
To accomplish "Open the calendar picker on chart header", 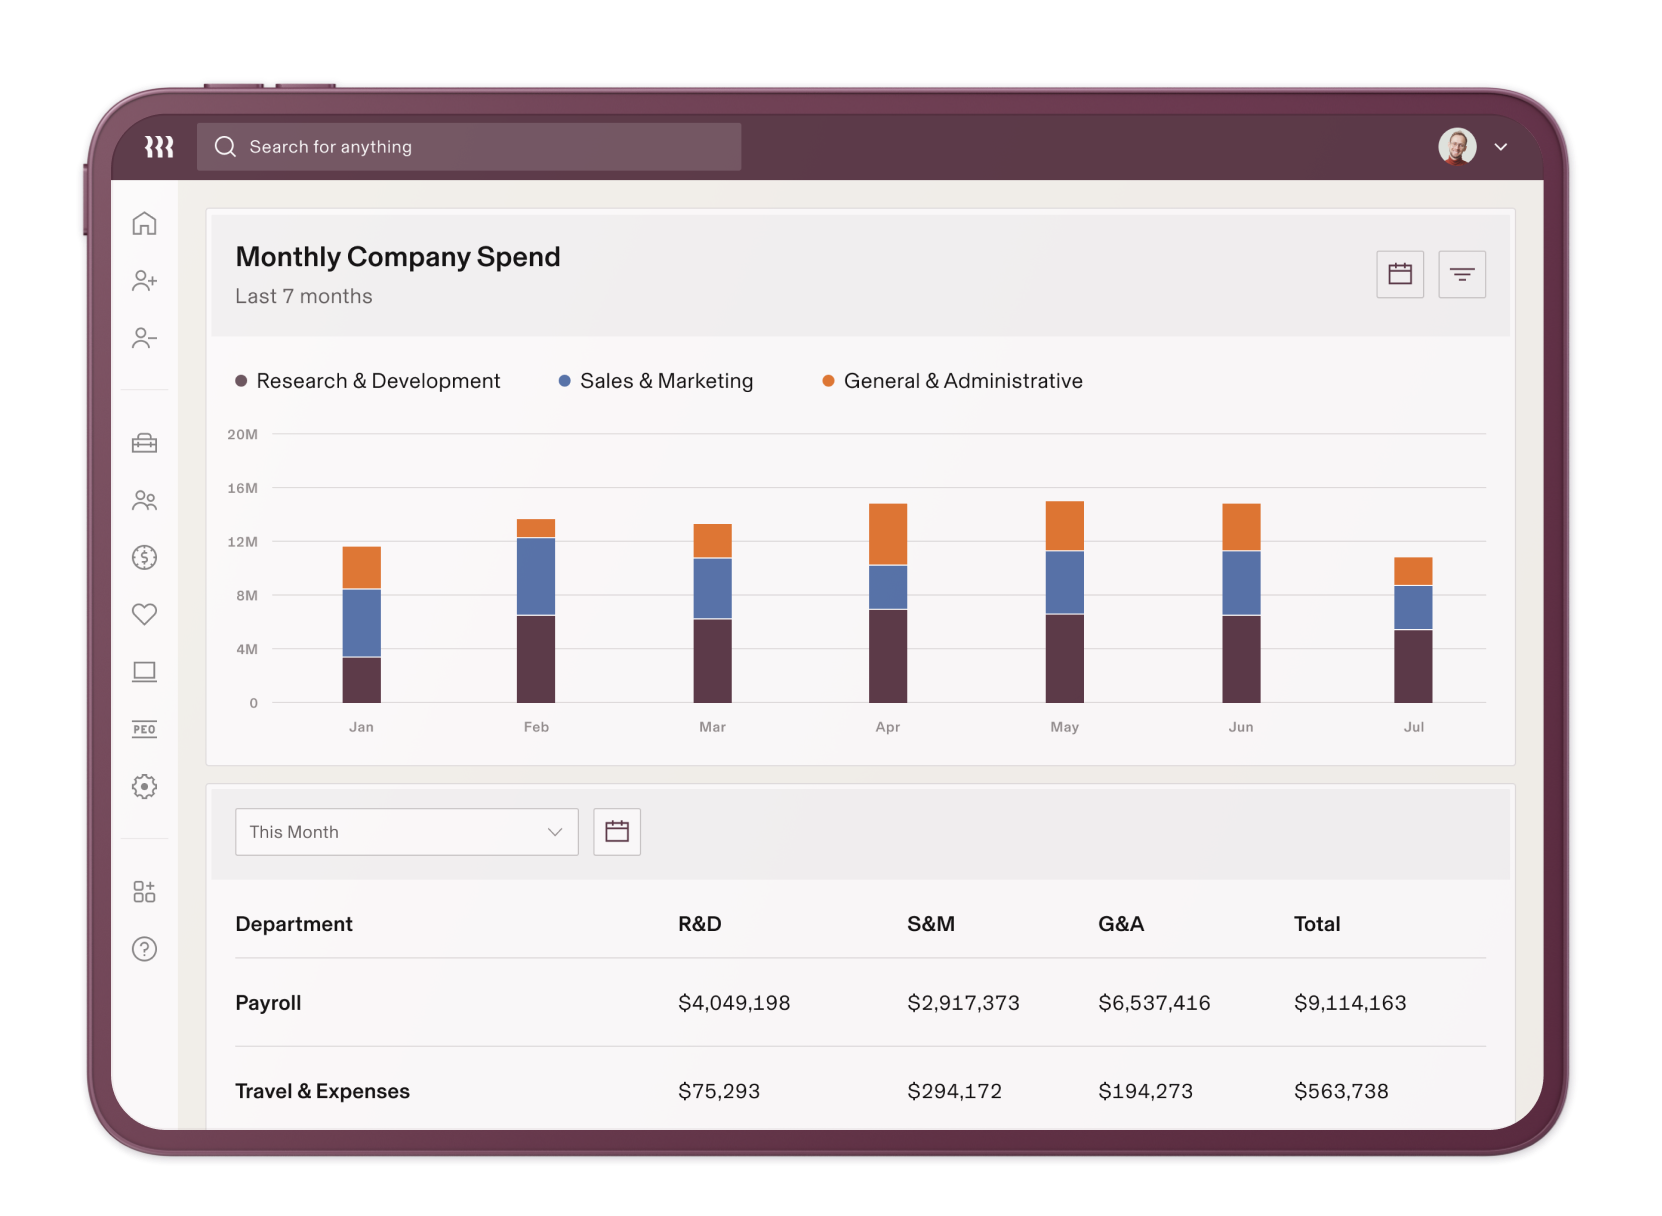I will tap(1400, 274).
